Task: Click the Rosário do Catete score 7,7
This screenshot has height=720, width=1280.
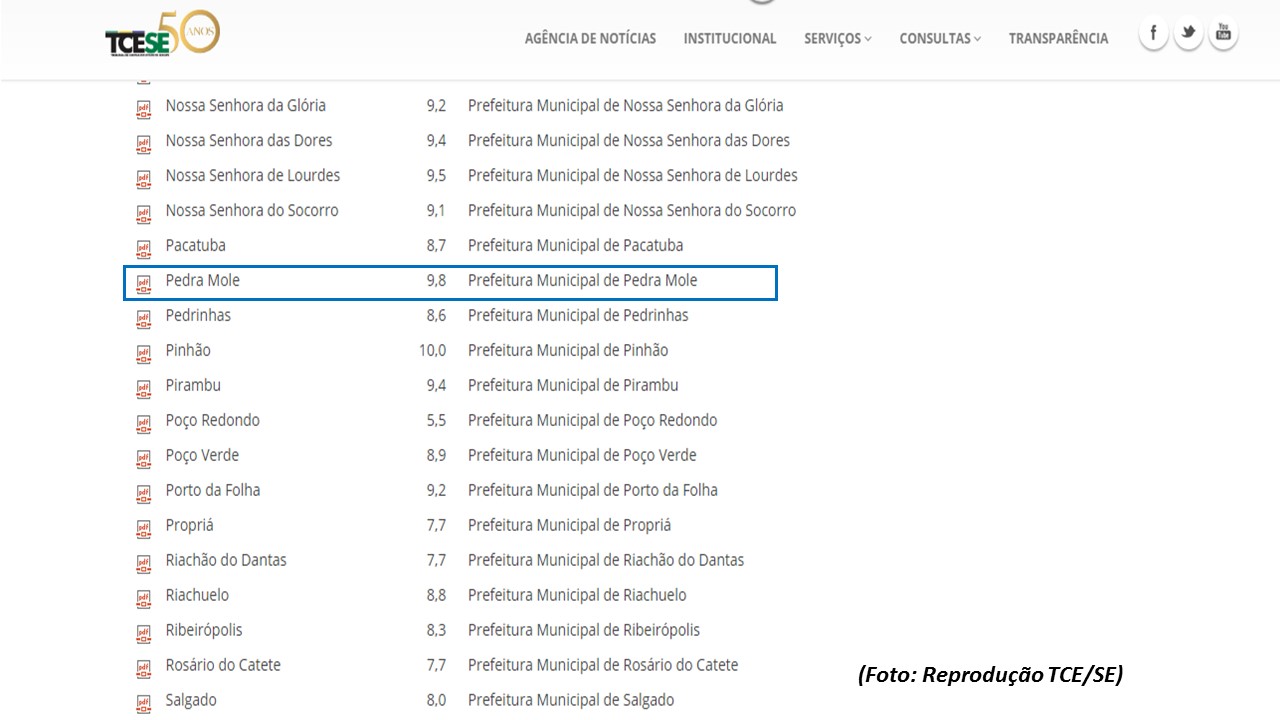Action: tap(436, 665)
